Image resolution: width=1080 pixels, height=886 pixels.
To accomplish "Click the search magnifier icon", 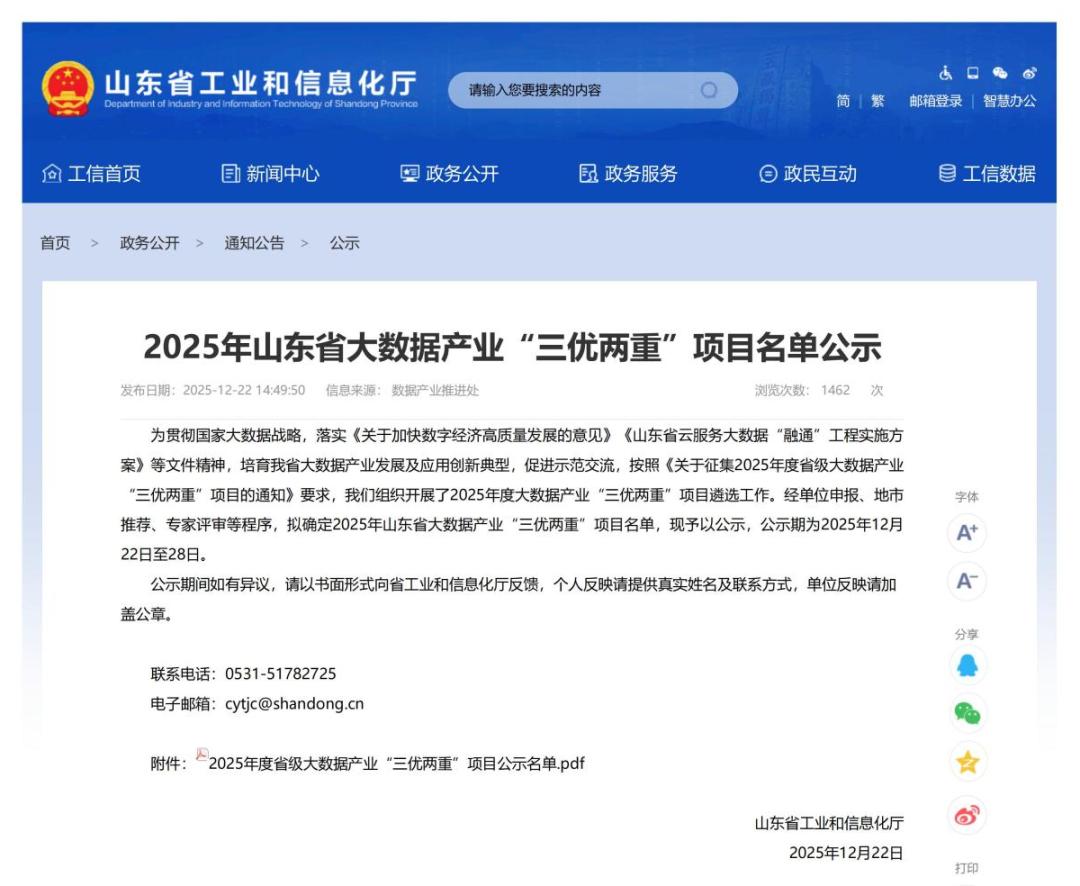I will (709, 91).
